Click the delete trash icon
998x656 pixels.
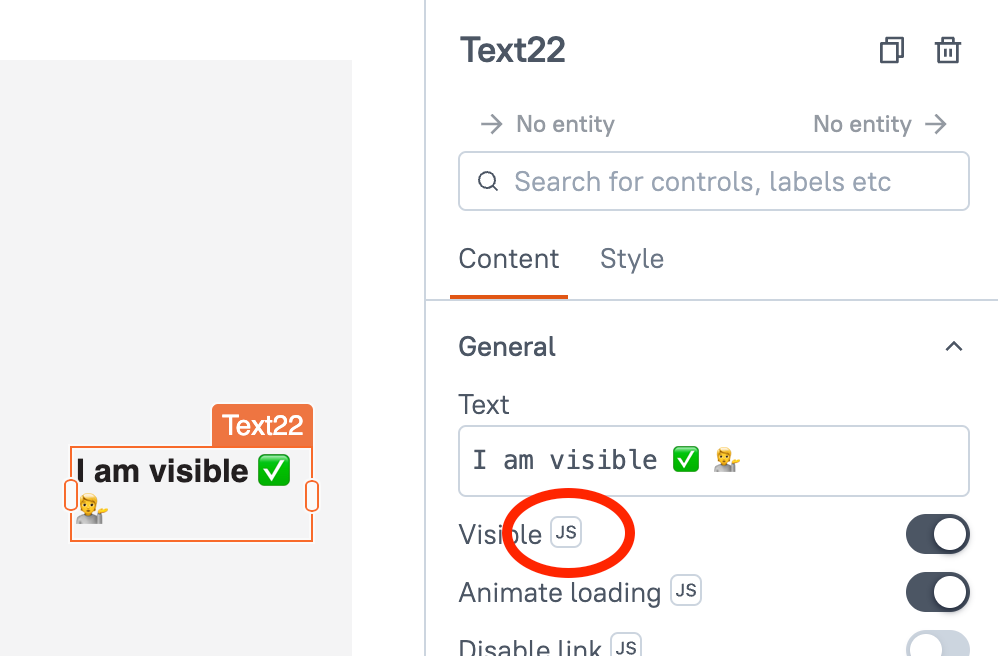[x=947, y=49]
